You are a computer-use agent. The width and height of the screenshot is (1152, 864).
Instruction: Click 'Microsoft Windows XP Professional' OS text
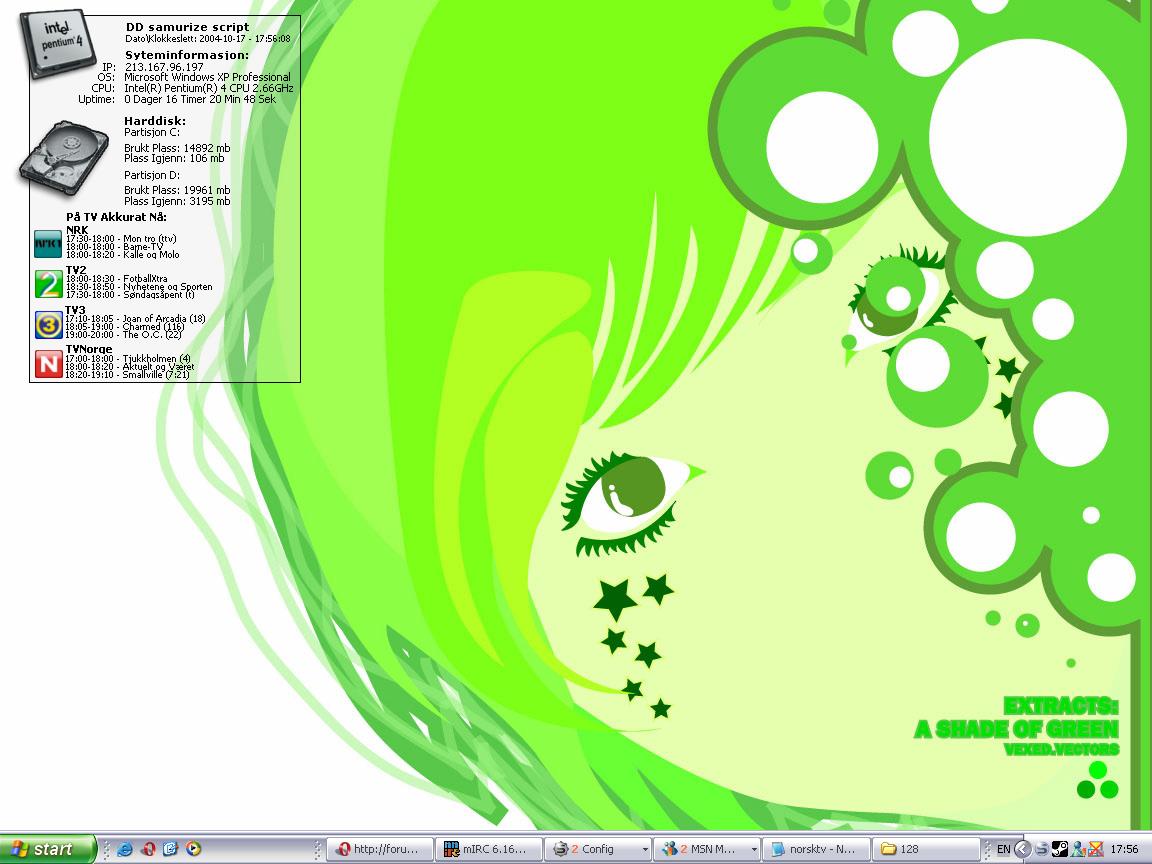pos(207,77)
